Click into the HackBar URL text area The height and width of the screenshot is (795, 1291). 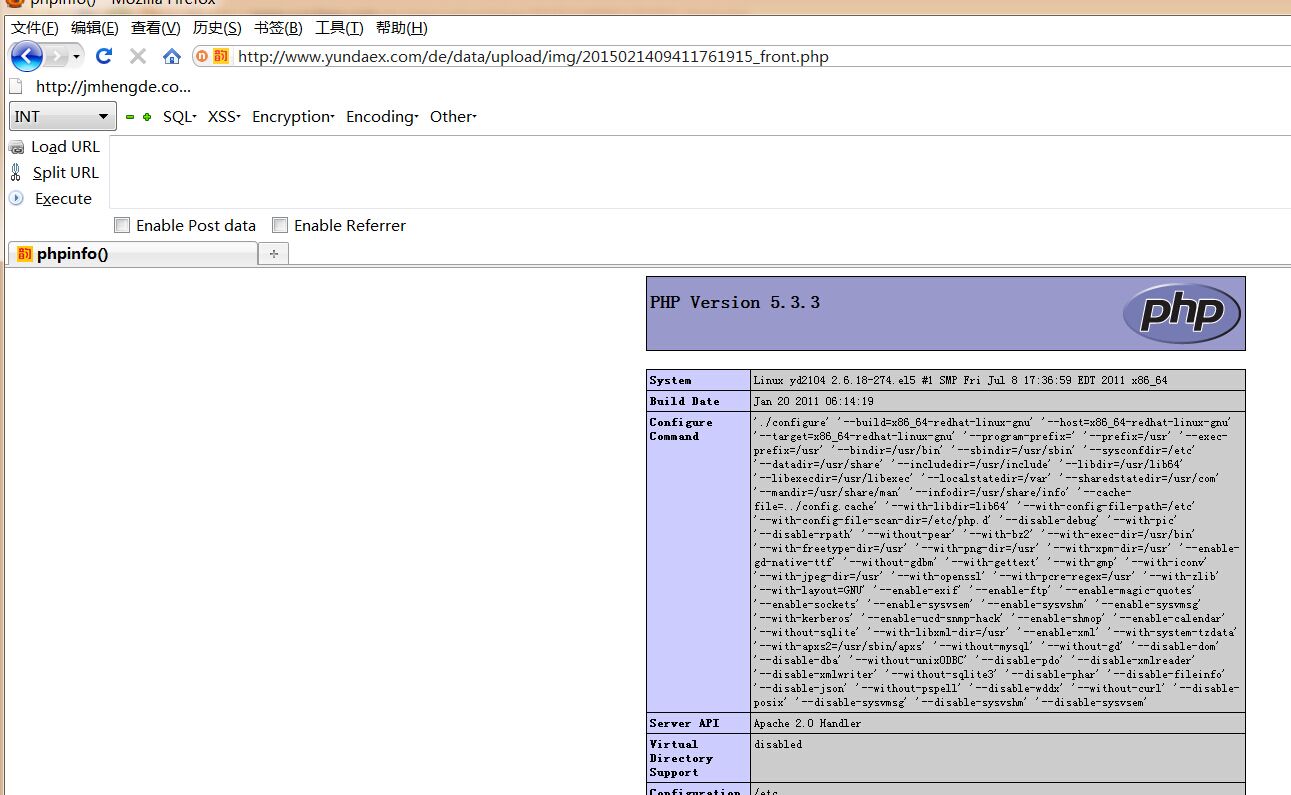[699, 172]
